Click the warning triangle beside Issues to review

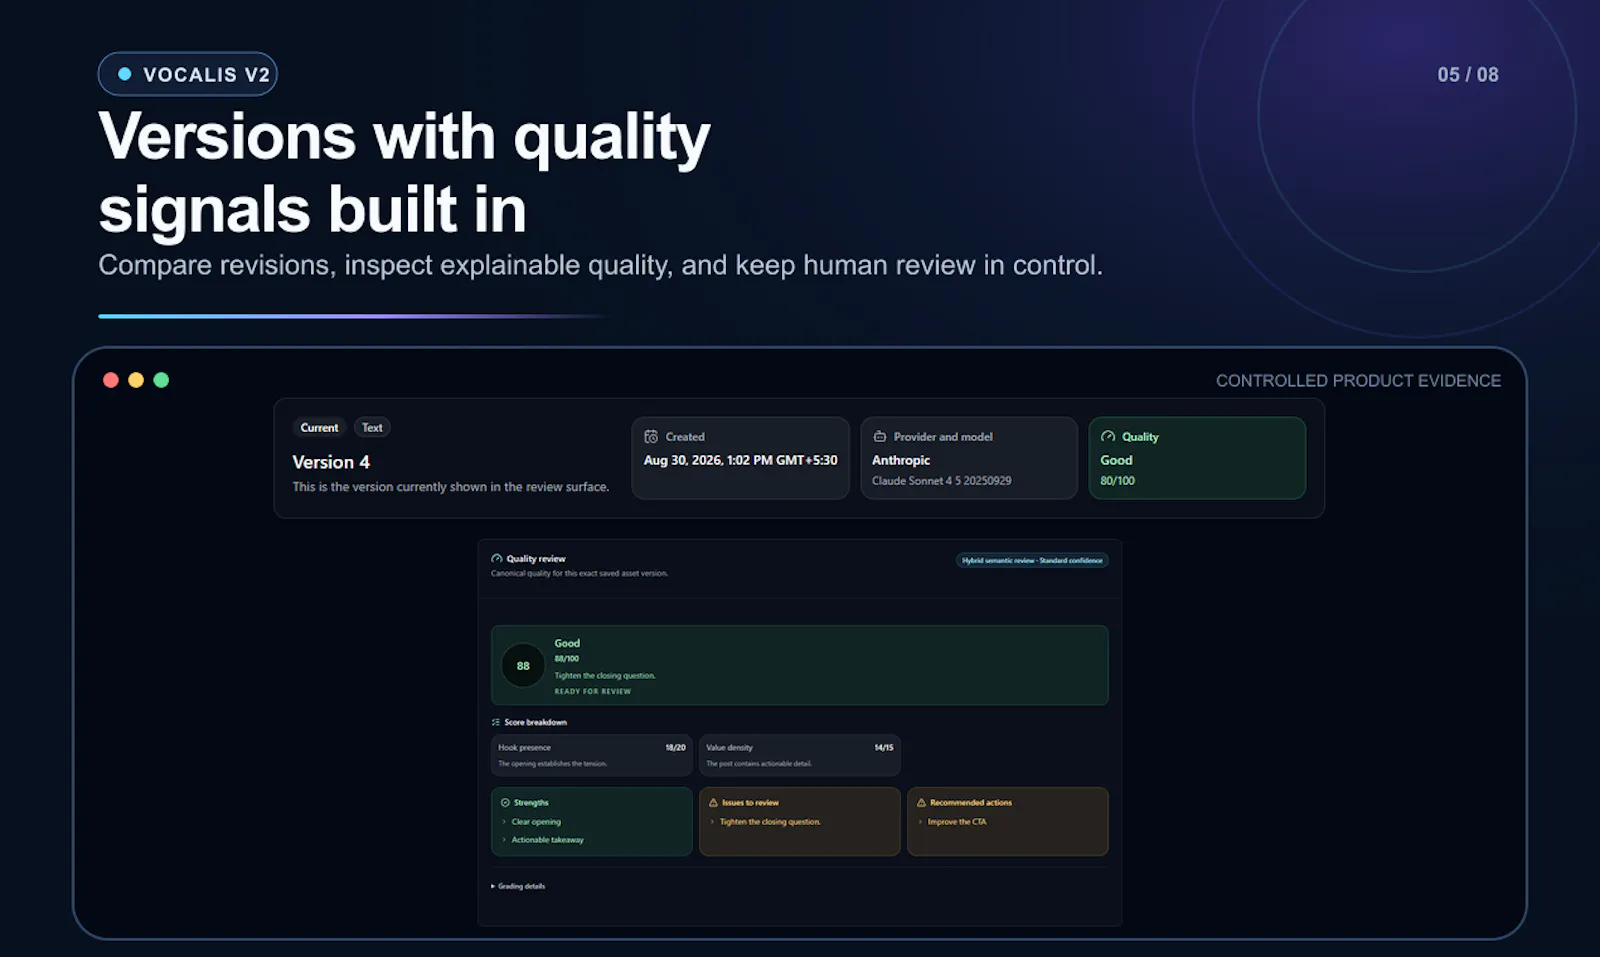coord(713,803)
